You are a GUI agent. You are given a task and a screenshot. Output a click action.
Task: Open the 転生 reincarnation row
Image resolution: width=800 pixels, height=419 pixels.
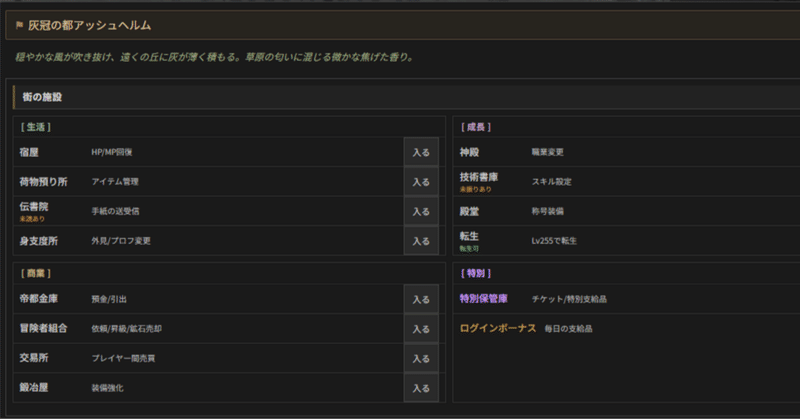(627, 241)
